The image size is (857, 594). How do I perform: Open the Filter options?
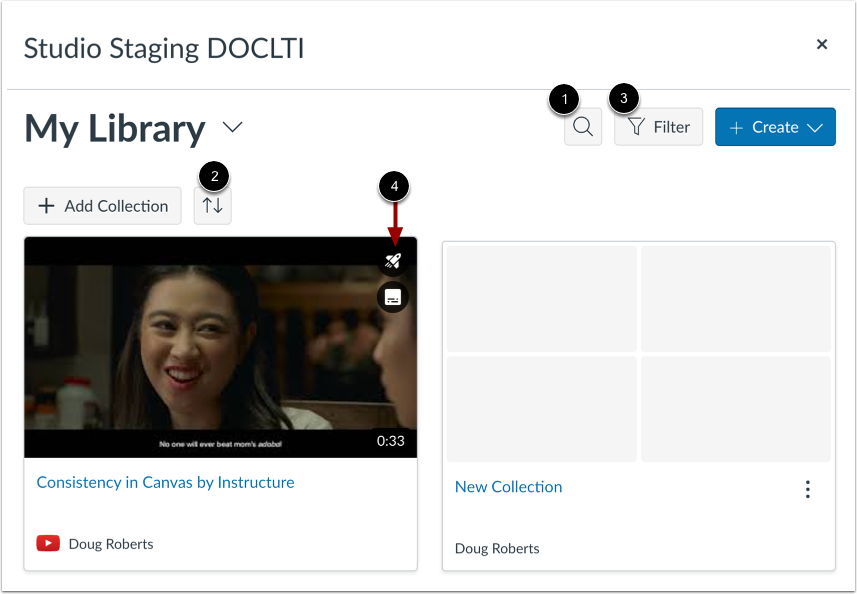click(x=658, y=127)
